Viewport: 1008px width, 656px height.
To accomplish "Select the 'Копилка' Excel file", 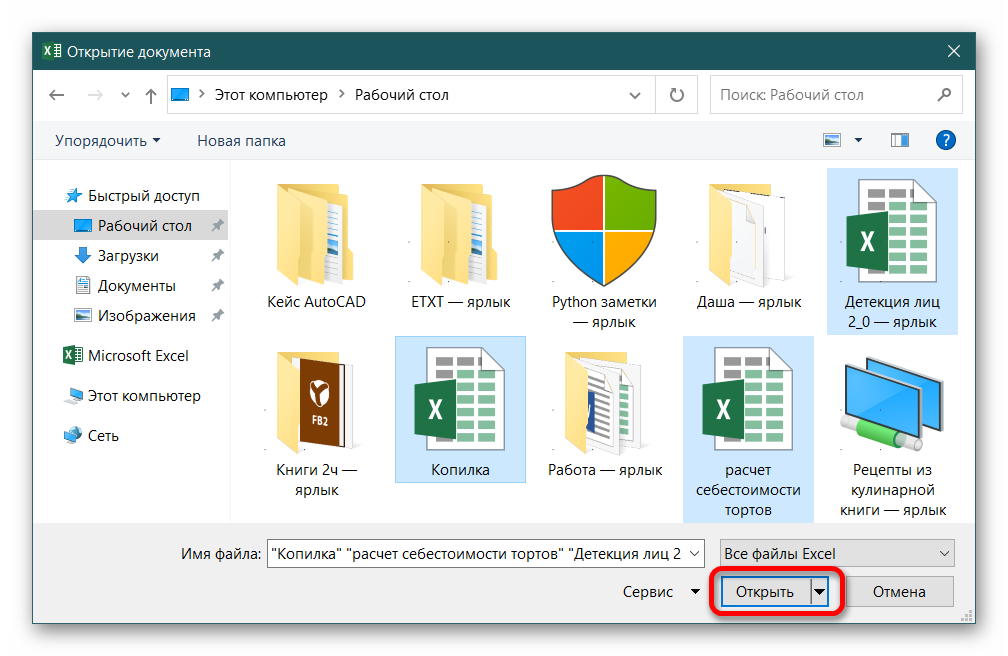I will (460, 409).
